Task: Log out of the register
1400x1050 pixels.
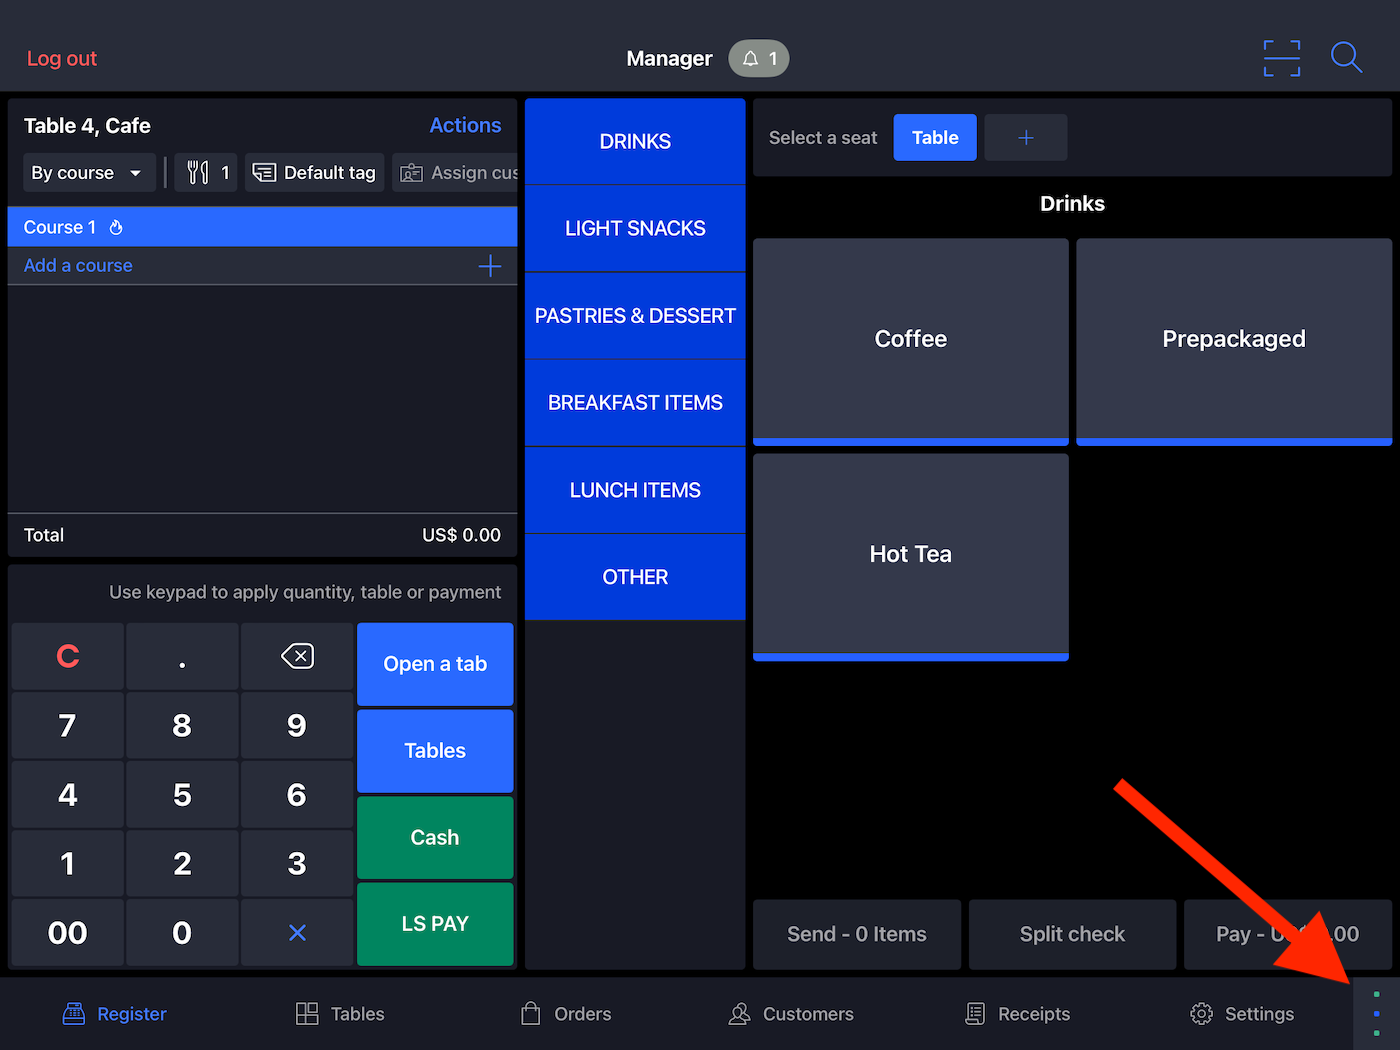Action: (62, 58)
